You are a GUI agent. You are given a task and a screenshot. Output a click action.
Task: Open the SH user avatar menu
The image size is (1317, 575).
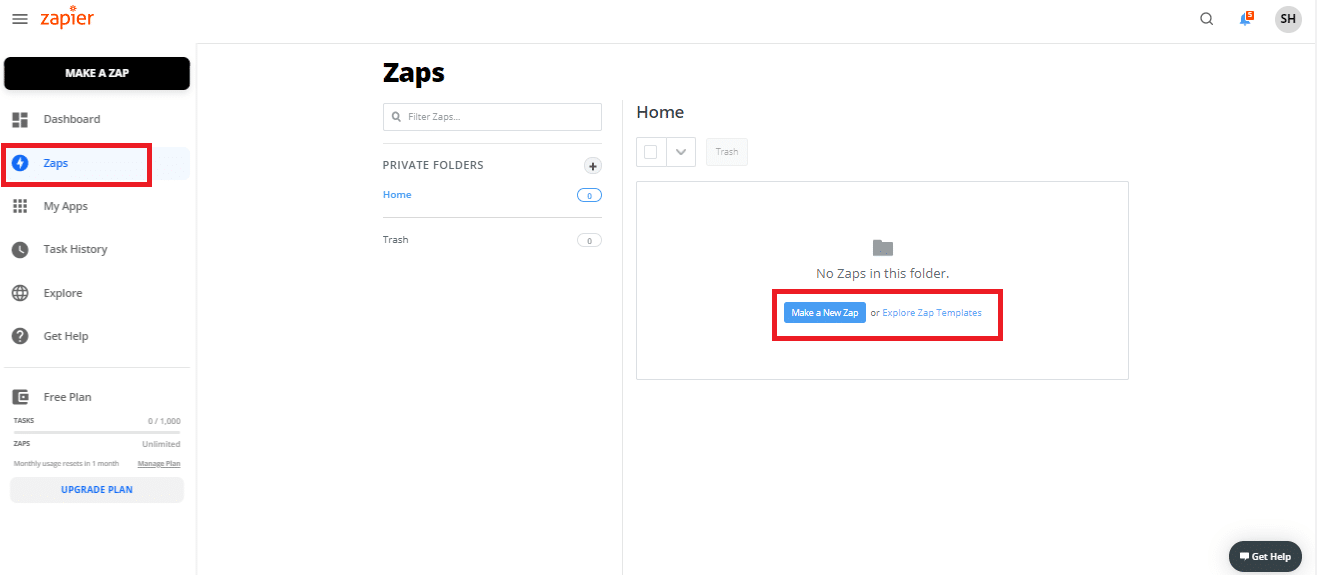1288,19
